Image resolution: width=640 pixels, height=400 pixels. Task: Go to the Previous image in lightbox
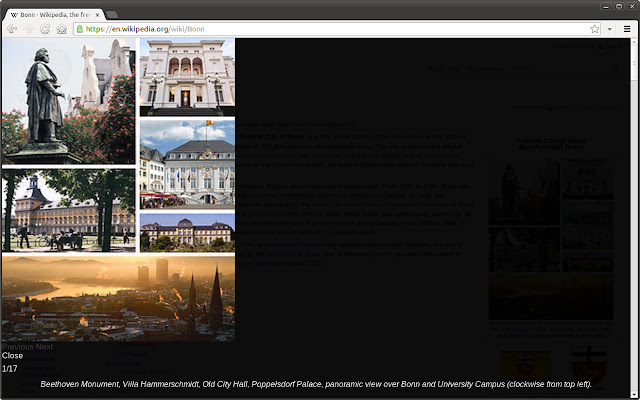(17, 347)
